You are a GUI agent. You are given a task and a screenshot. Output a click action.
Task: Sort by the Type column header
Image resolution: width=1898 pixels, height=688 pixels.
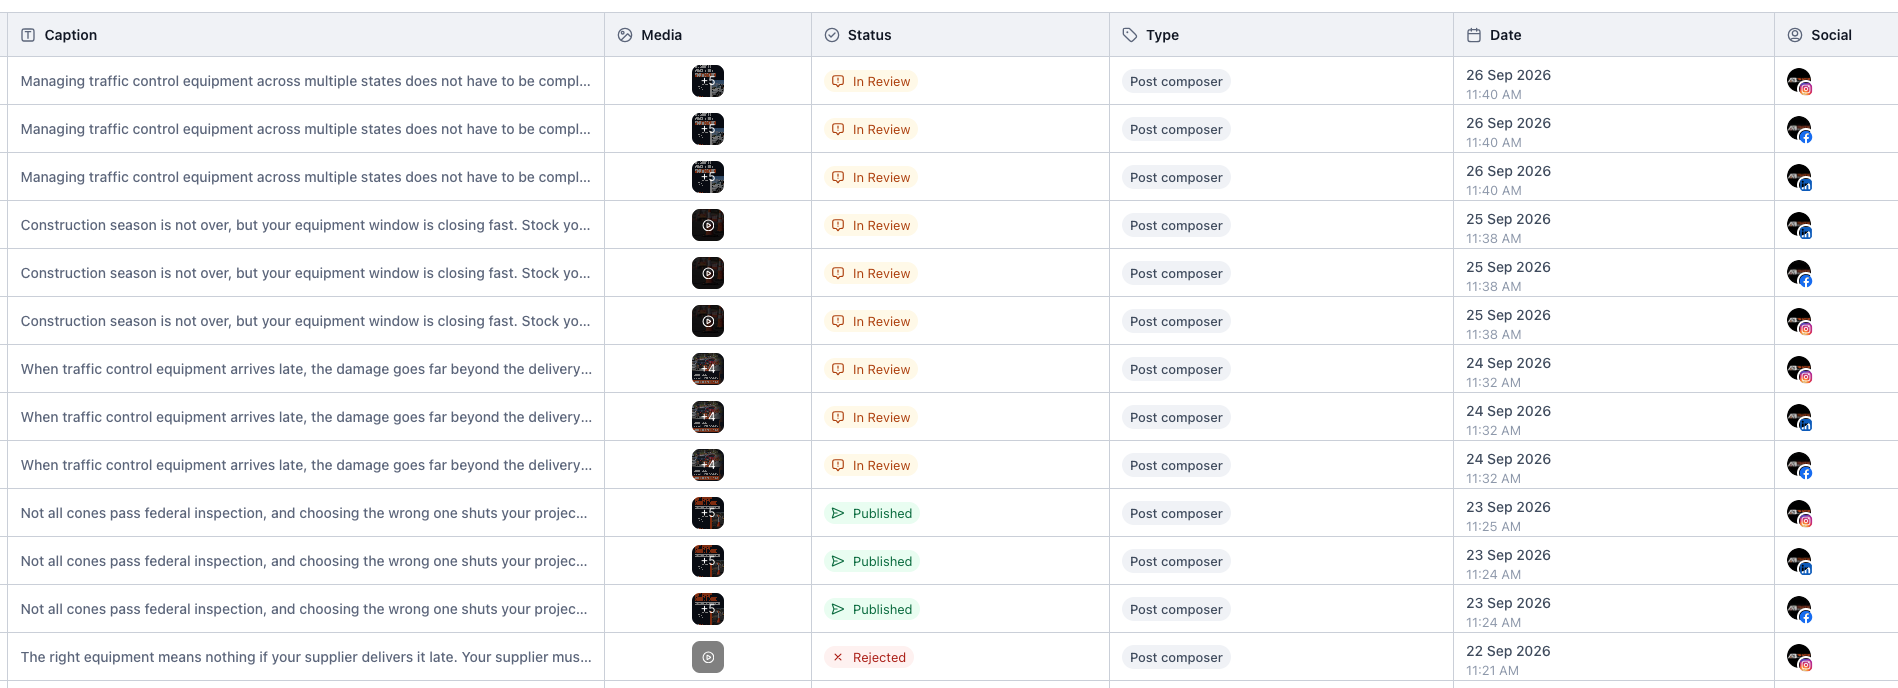click(x=1162, y=35)
